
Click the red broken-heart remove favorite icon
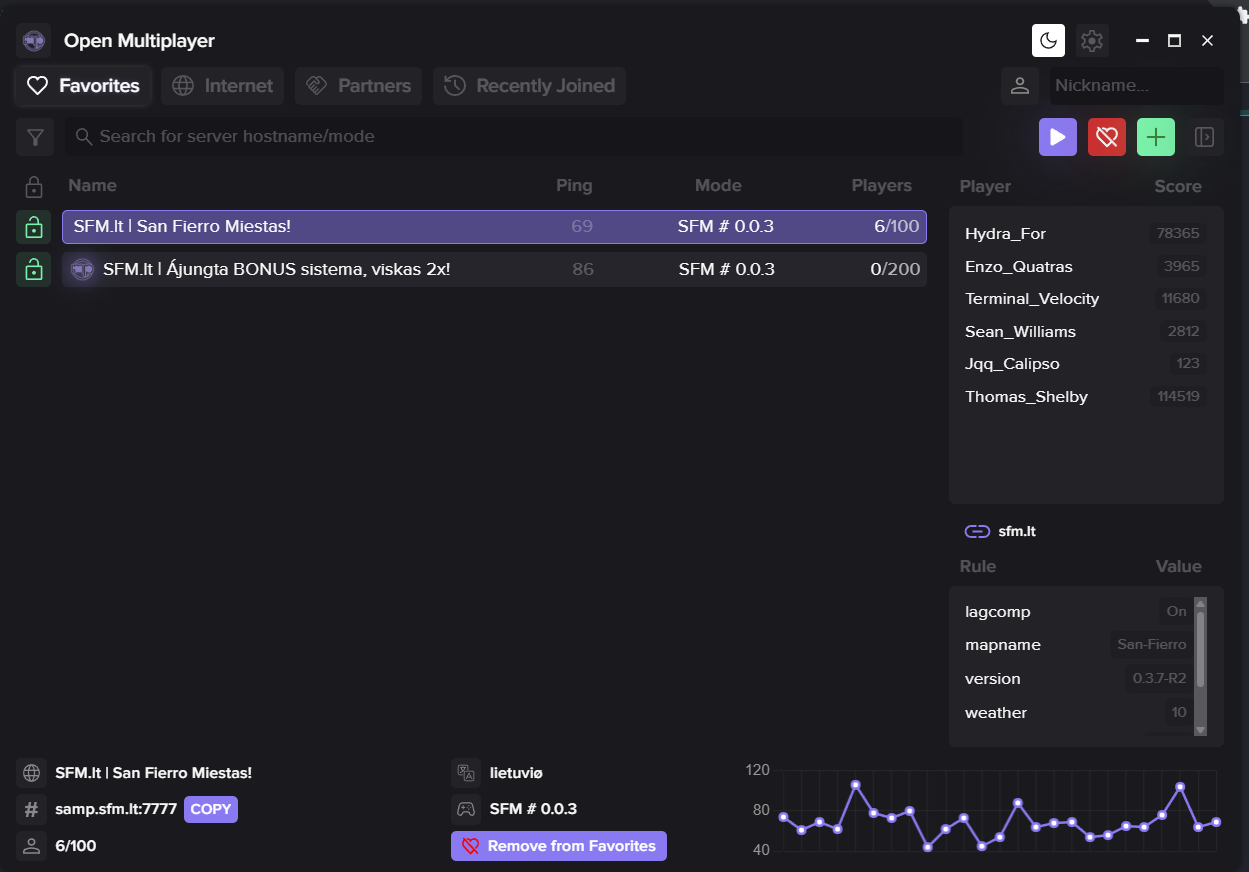tap(1107, 137)
